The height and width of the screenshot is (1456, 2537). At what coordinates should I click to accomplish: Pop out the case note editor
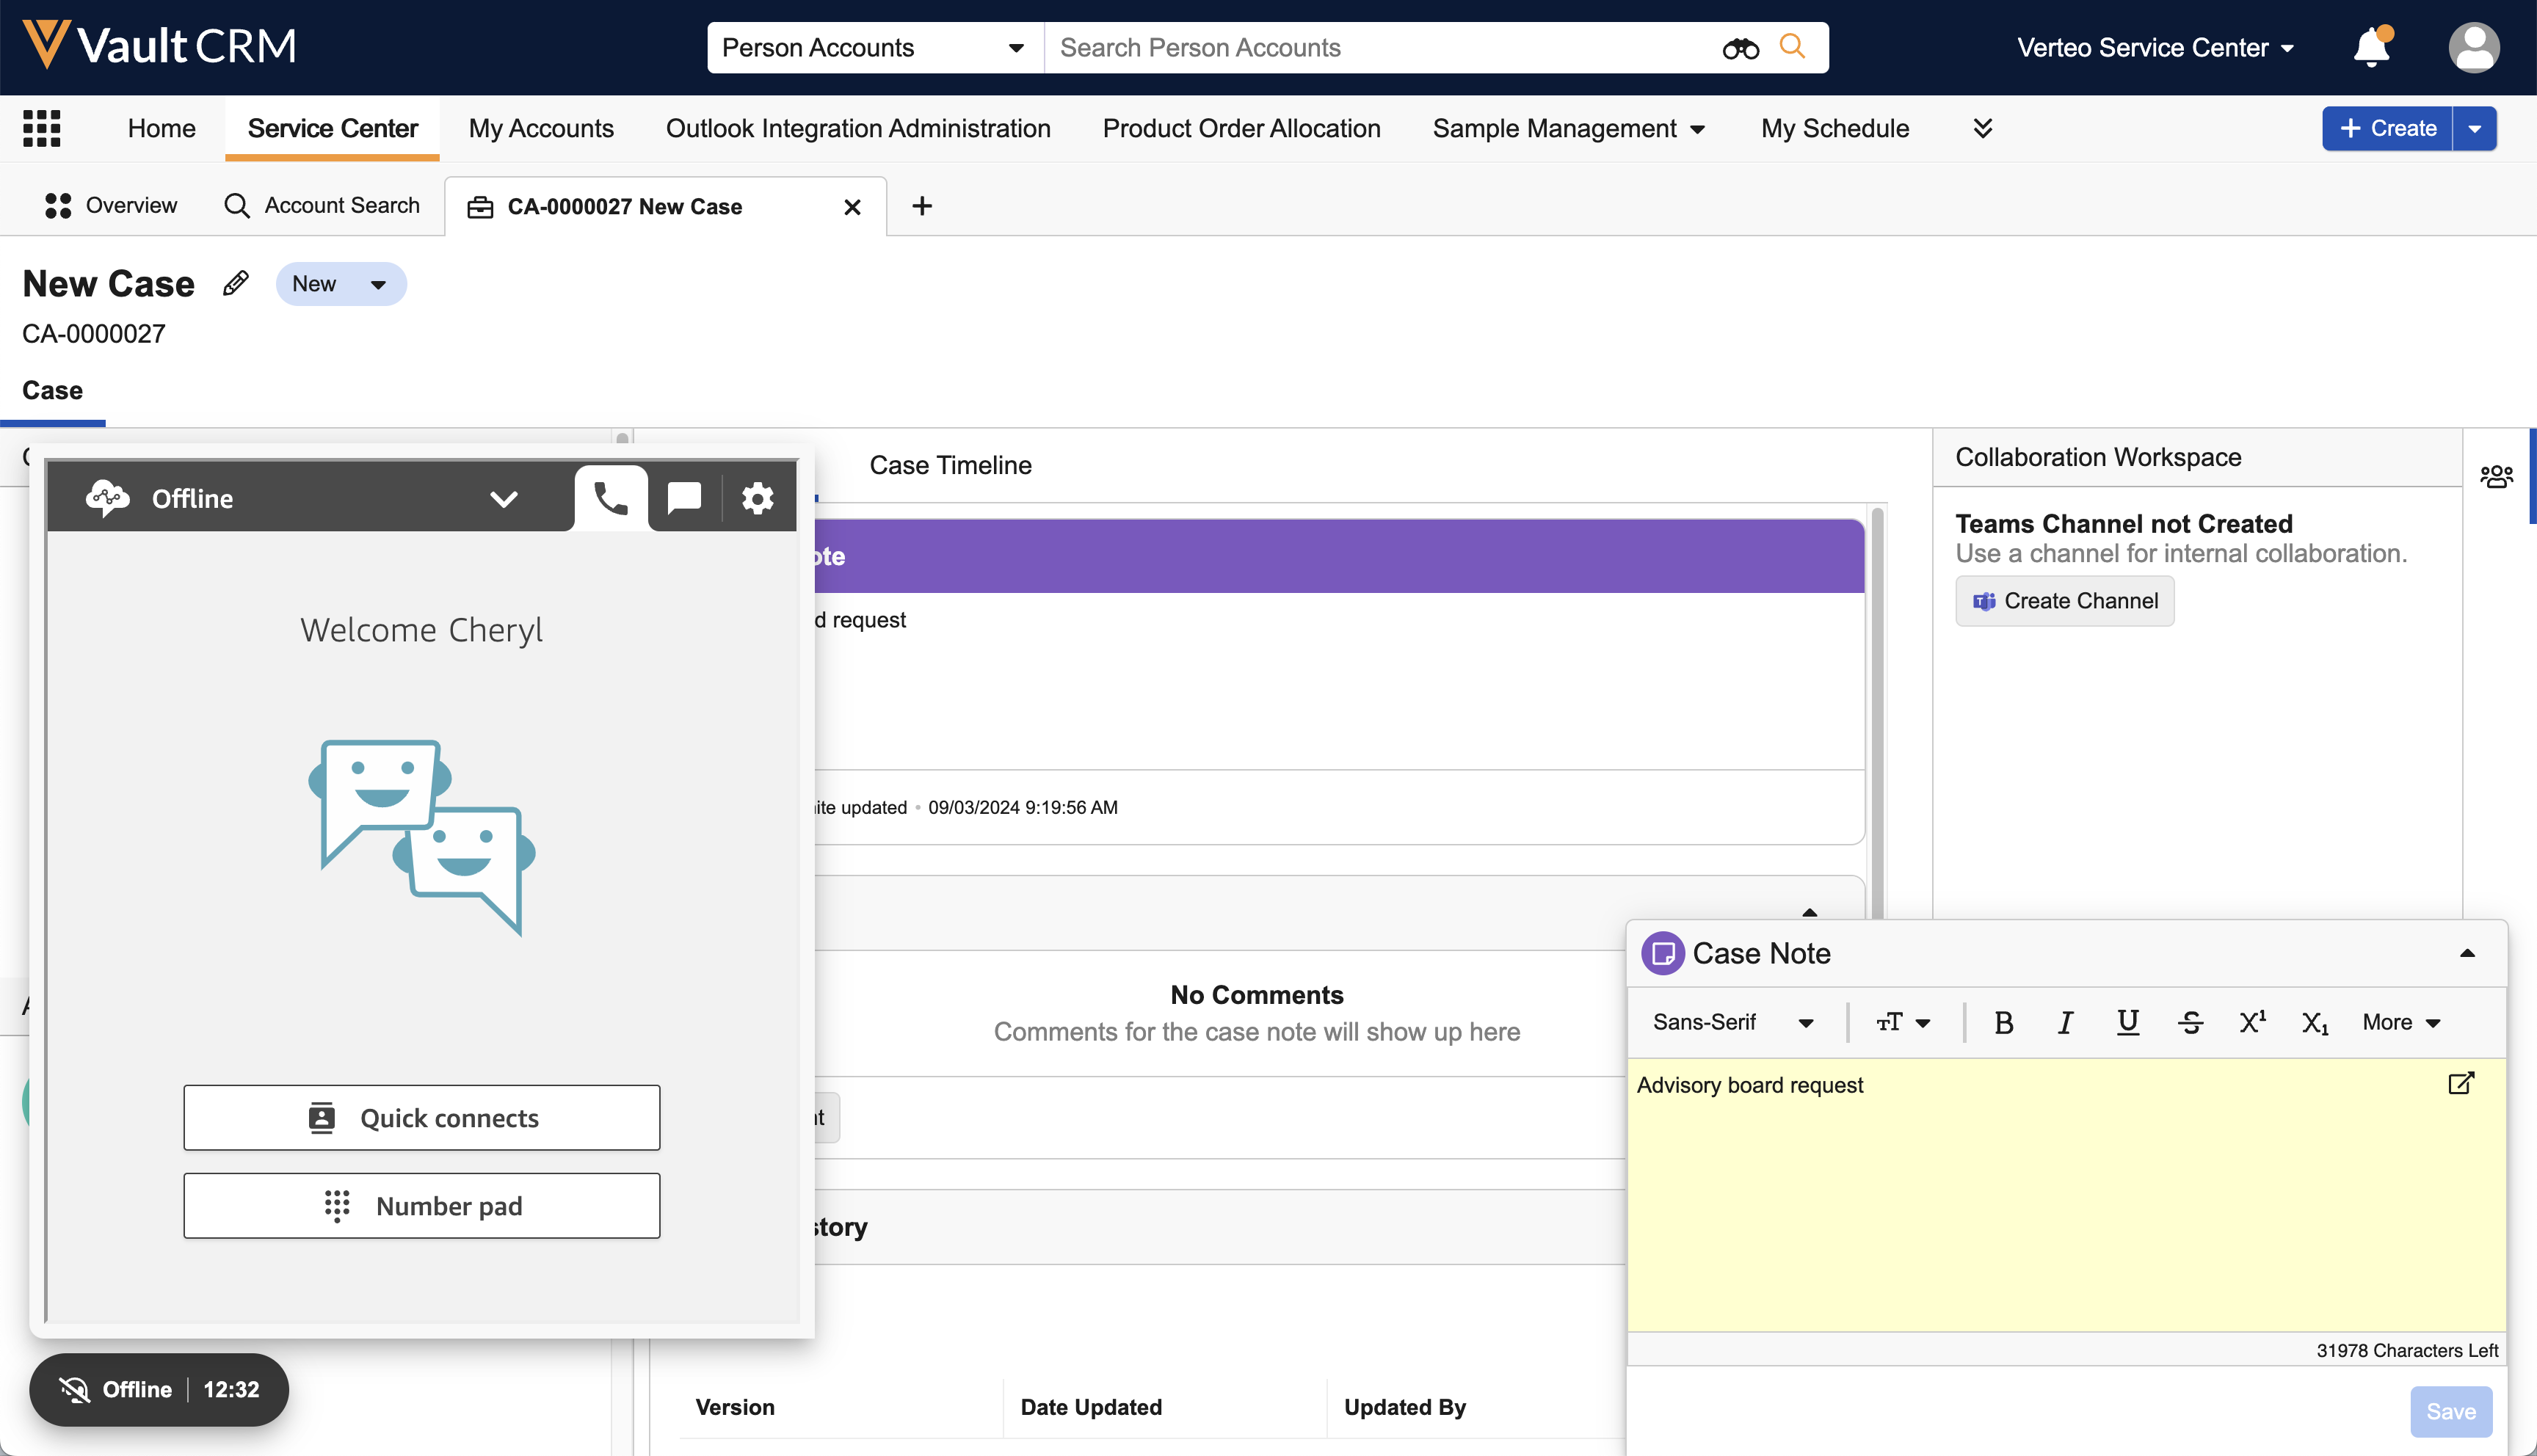point(2460,1084)
